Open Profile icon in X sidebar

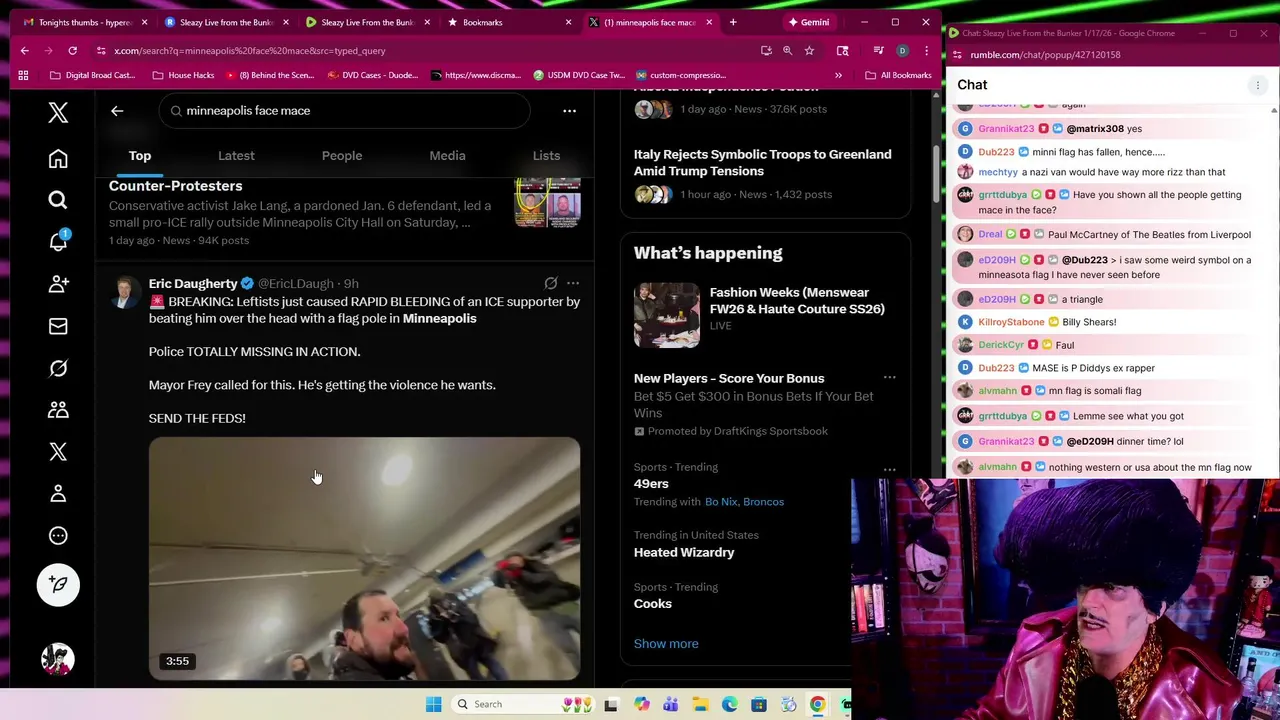pyautogui.click(x=58, y=494)
